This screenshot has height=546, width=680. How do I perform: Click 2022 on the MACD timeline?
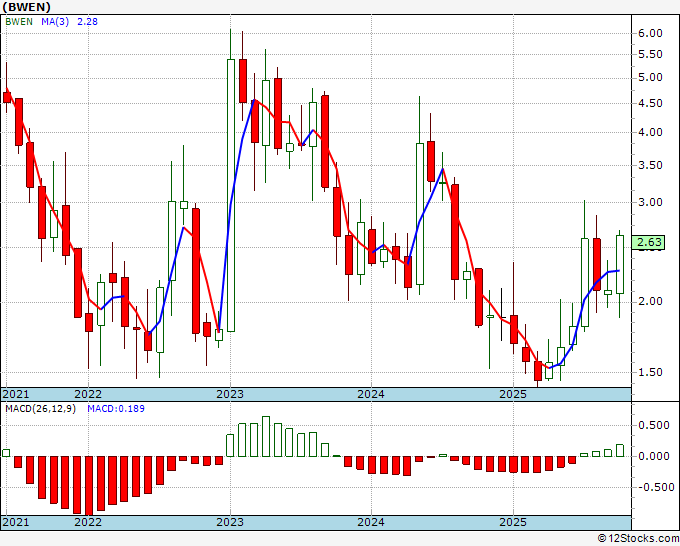pos(88,522)
